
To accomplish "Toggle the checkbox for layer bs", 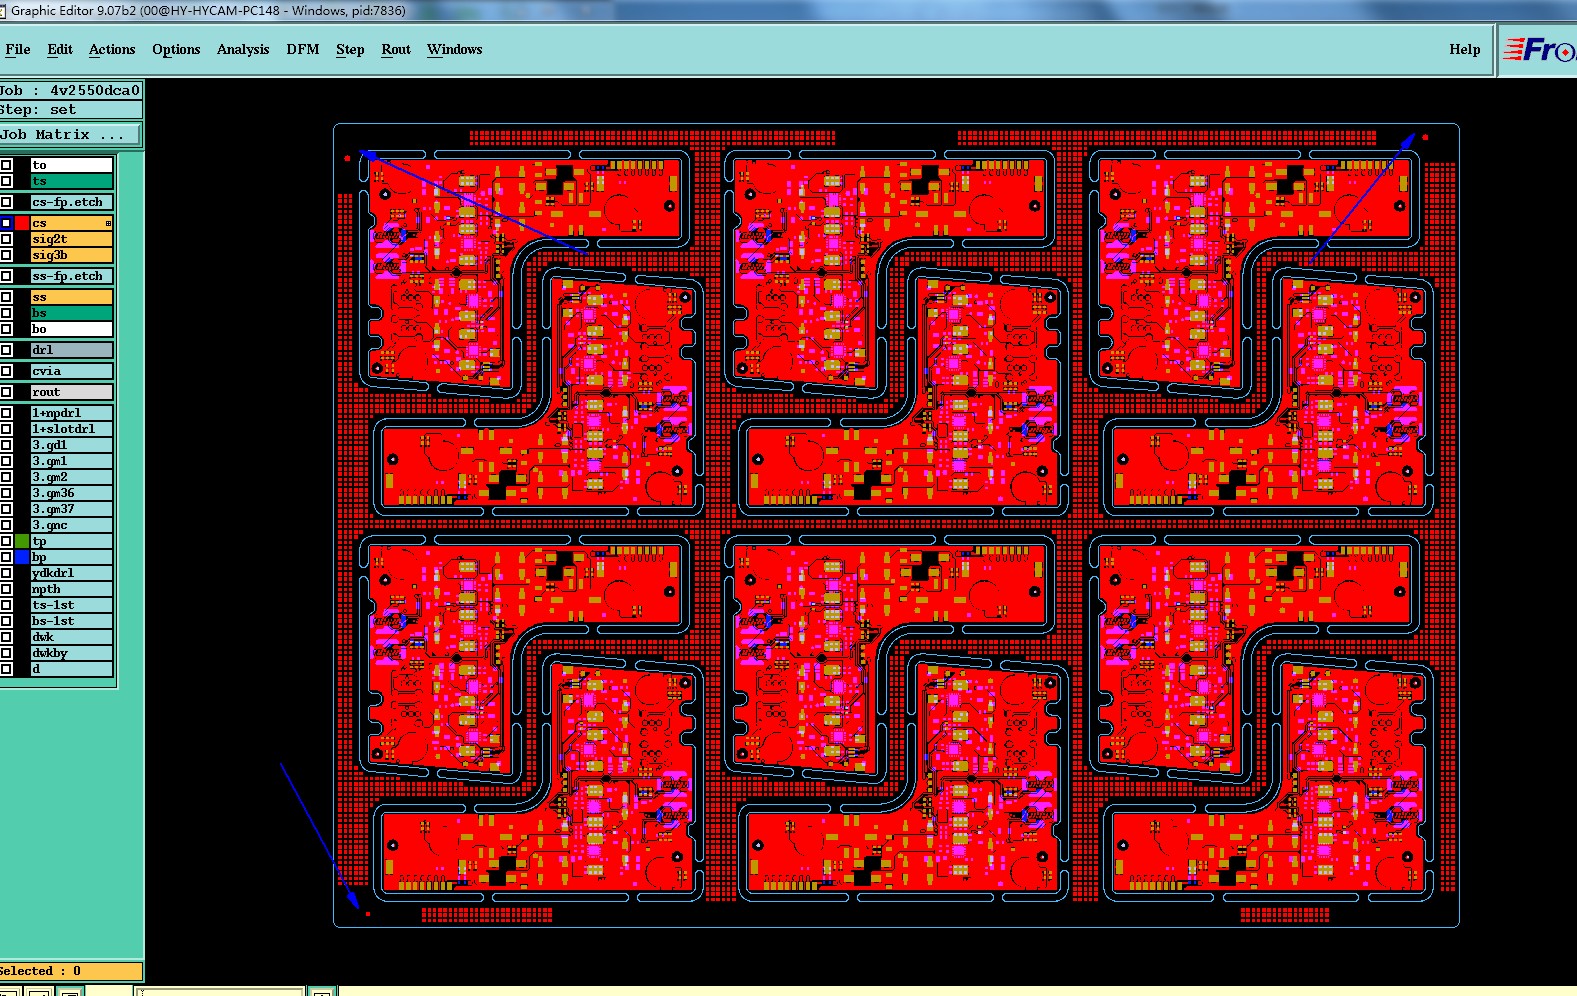I will click(x=6, y=313).
